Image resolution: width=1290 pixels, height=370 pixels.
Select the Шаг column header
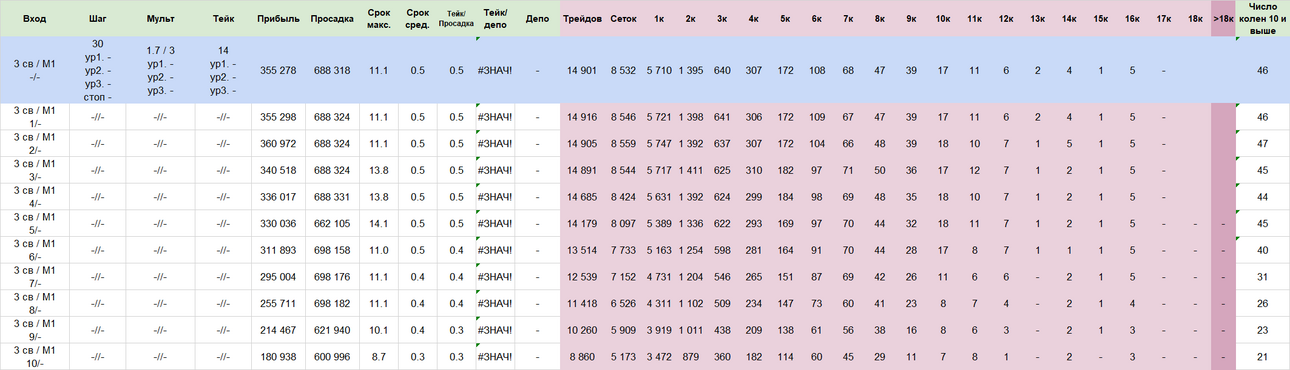point(97,19)
